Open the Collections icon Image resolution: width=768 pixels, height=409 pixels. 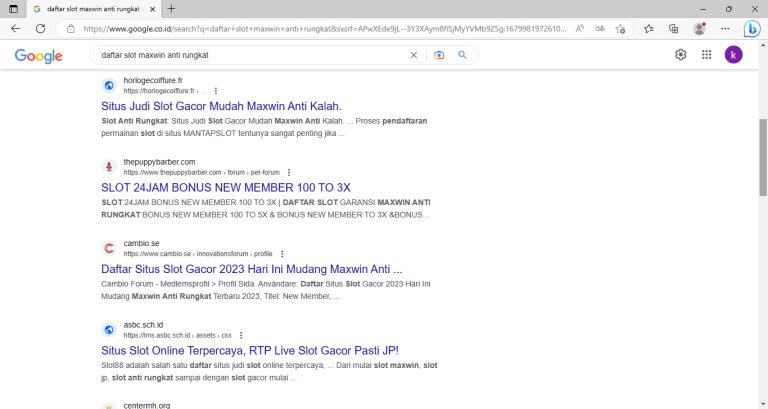click(674, 29)
